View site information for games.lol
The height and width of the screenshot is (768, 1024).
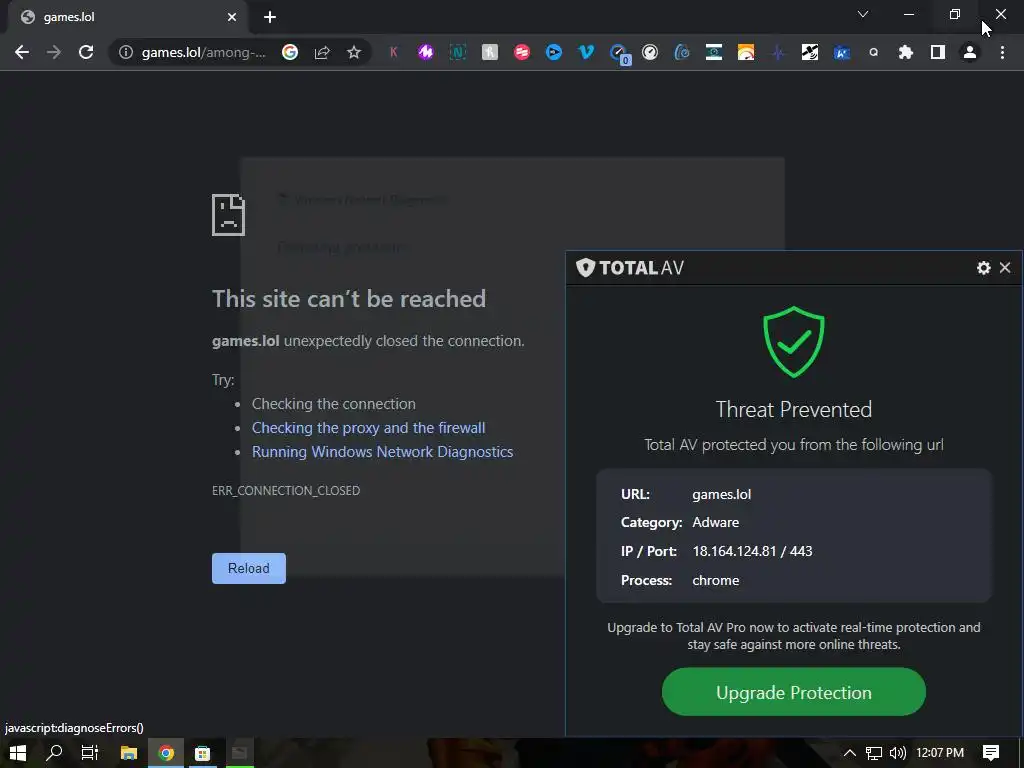click(126, 52)
